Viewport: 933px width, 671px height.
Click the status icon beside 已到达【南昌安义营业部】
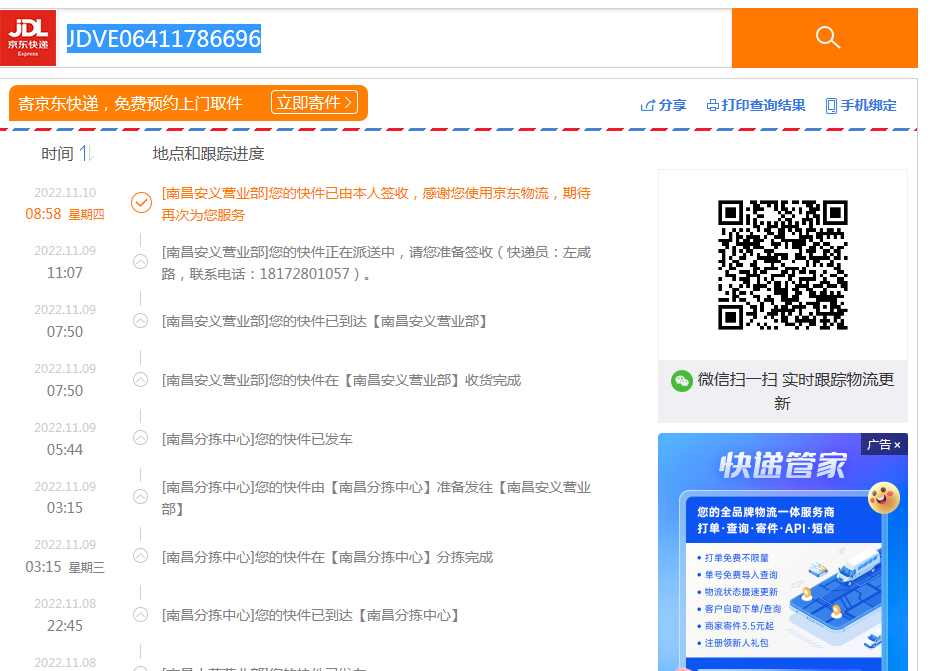click(x=140, y=321)
